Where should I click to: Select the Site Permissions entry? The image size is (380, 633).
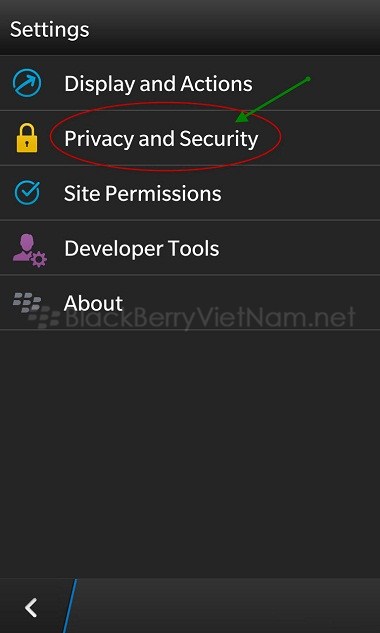click(190, 193)
